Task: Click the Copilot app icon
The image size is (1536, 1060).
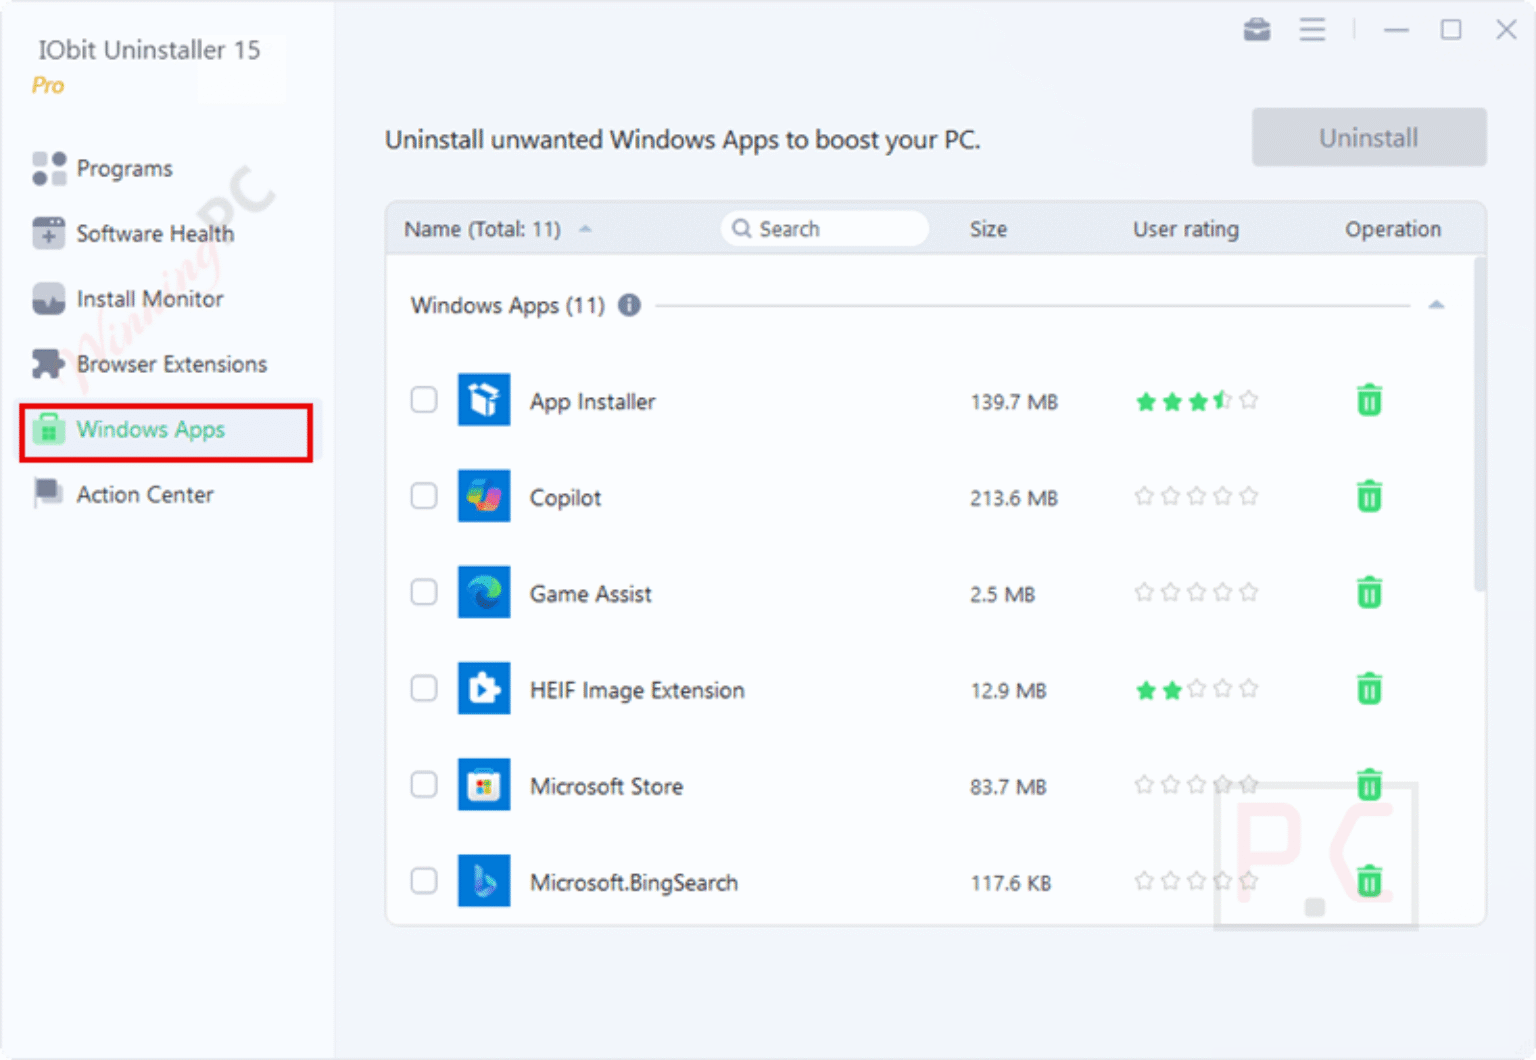Action: (x=484, y=496)
